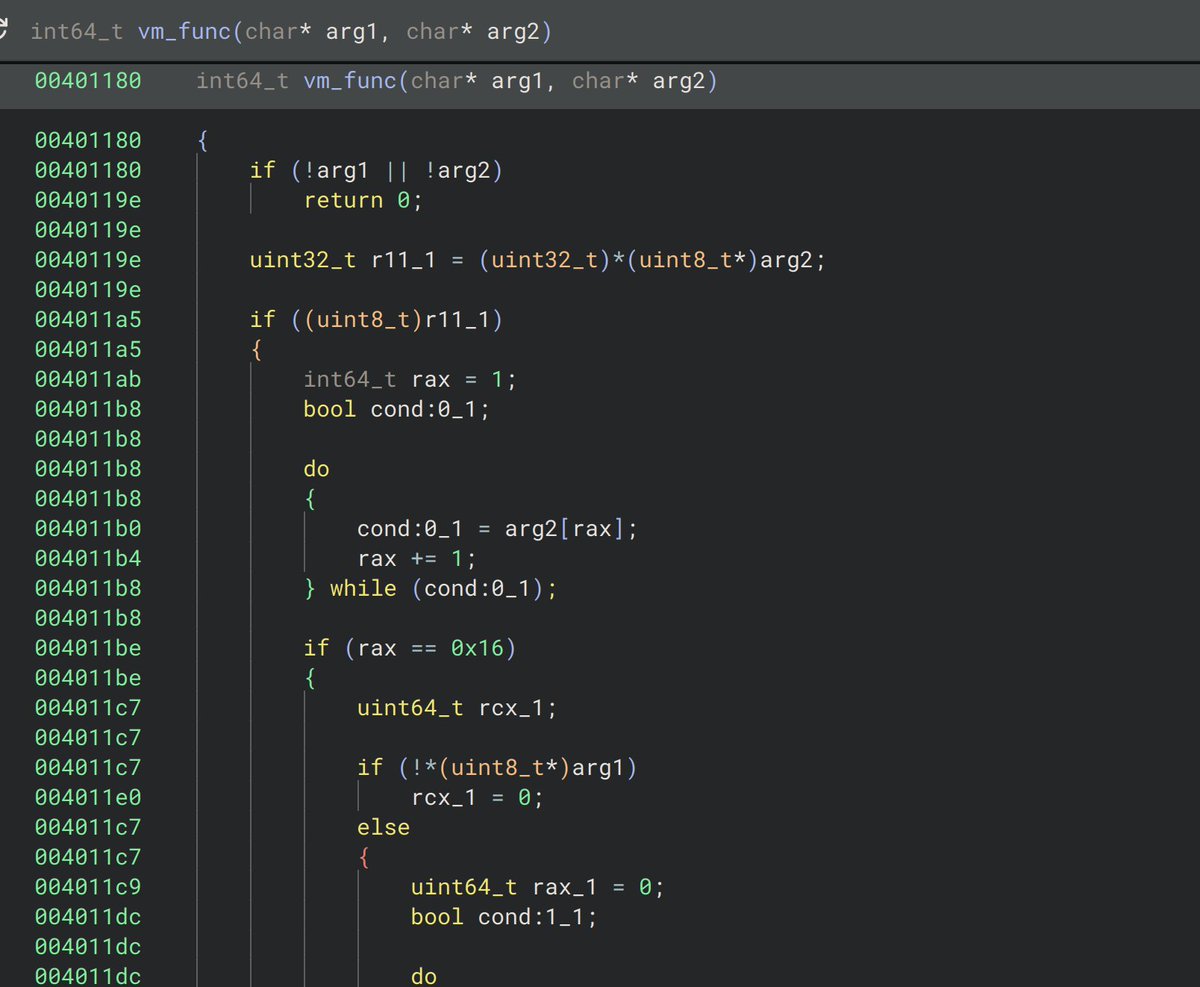Click address 004011c9 in the gutter
Screen dimensions: 1200x987
(88, 888)
